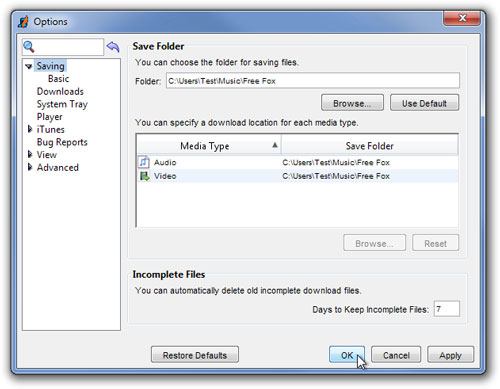Screen dimensions: 500x389
Task: Open the Bug Reports options page
Action: pos(62,142)
